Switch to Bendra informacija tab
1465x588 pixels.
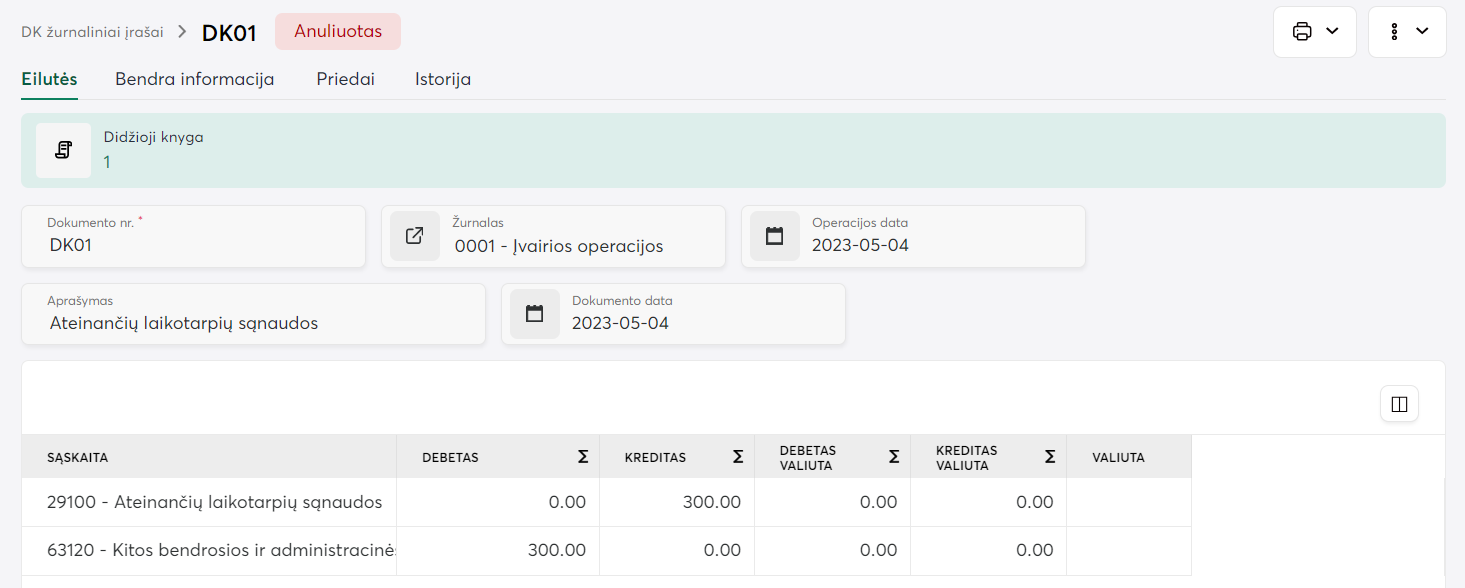point(194,79)
